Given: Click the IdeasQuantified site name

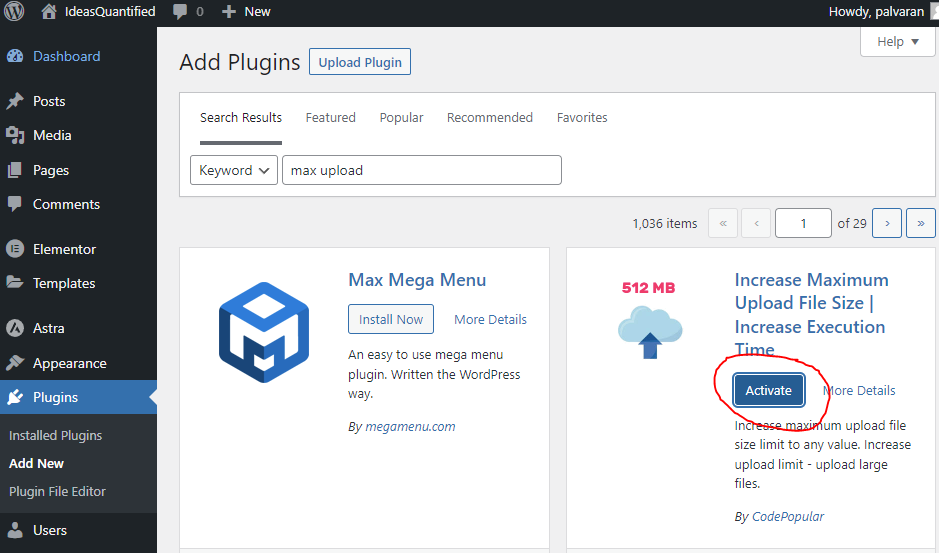Looking at the screenshot, I should [x=110, y=11].
